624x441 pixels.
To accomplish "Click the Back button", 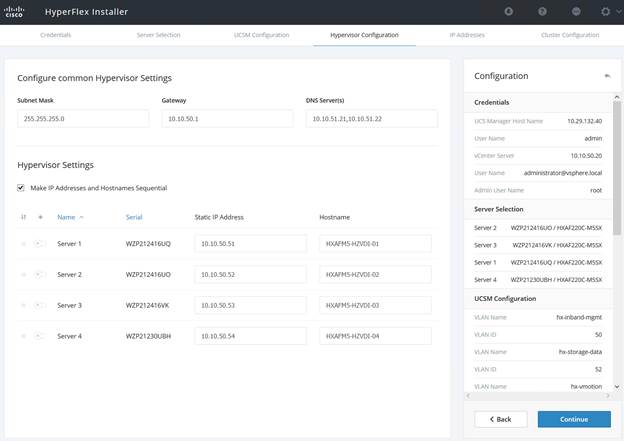I will [501, 419].
